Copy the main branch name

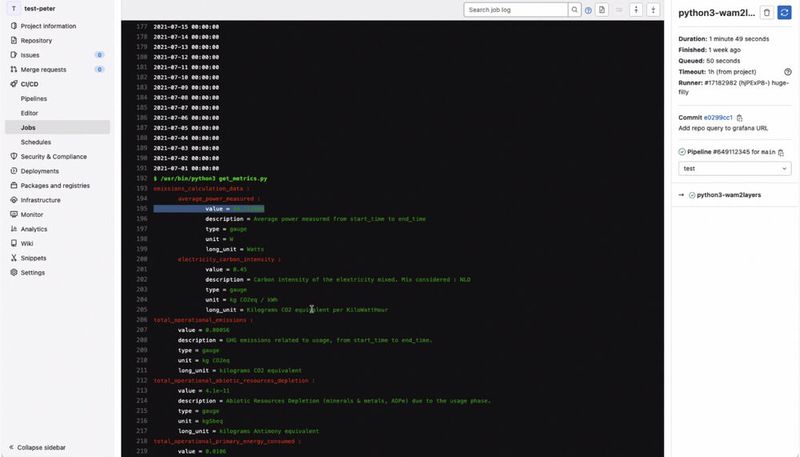(780, 152)
